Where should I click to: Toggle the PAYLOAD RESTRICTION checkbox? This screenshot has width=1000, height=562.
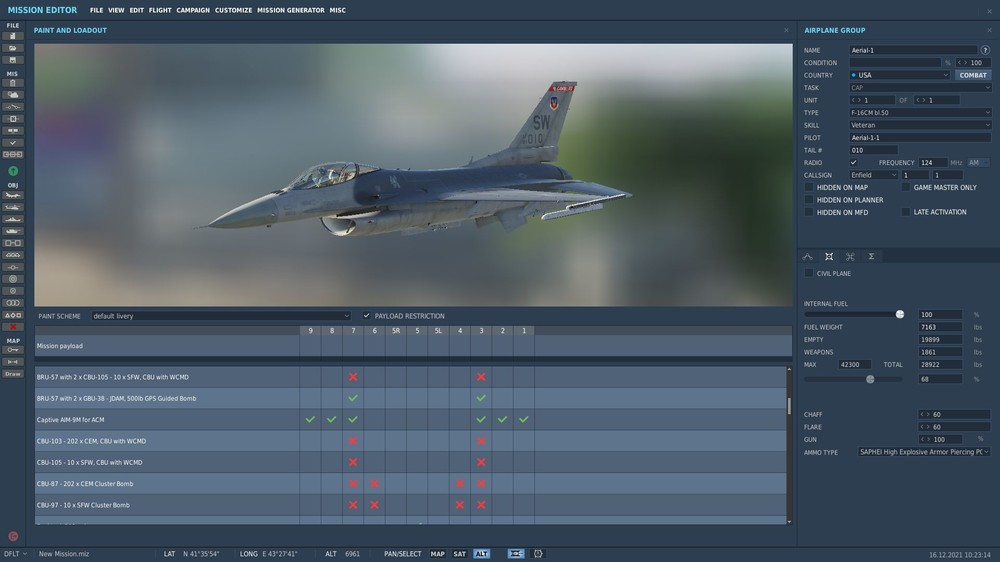click(x=366, y=316)
